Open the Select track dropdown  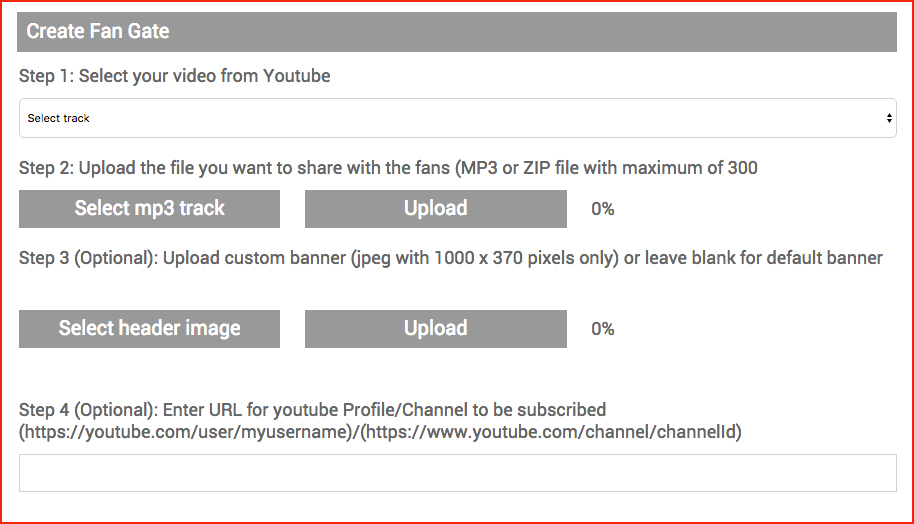coord(457,118)
